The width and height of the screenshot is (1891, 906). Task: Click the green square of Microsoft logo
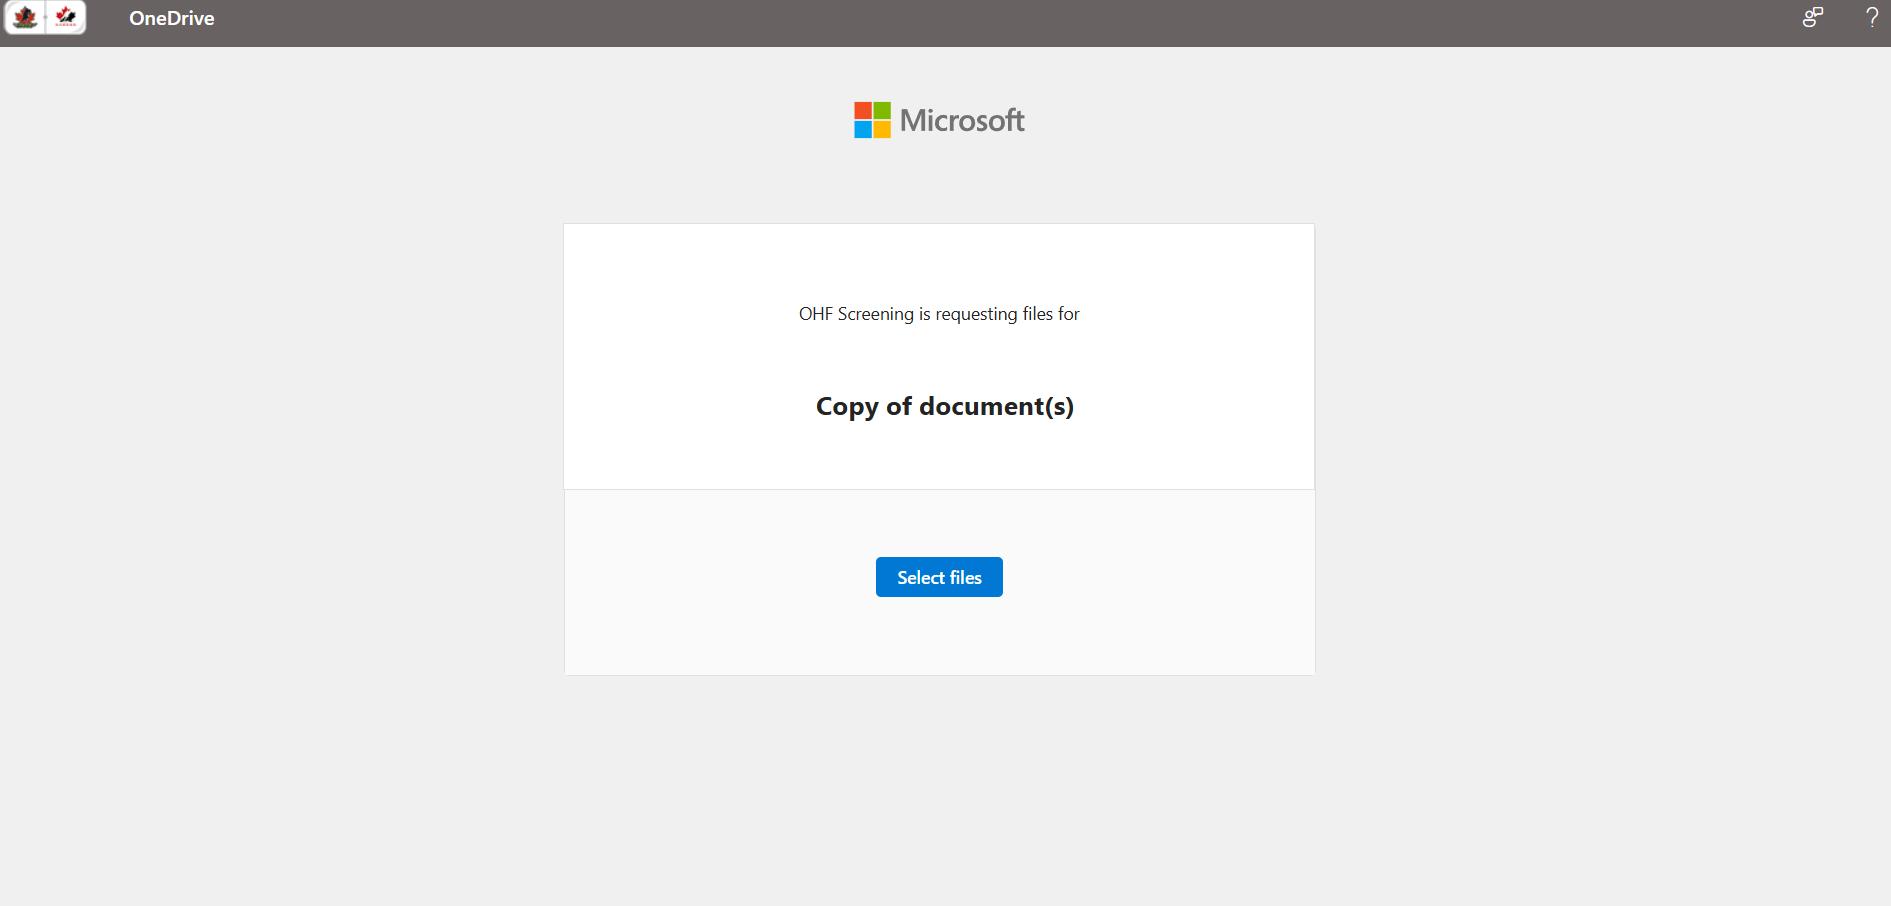click(882, 110)
